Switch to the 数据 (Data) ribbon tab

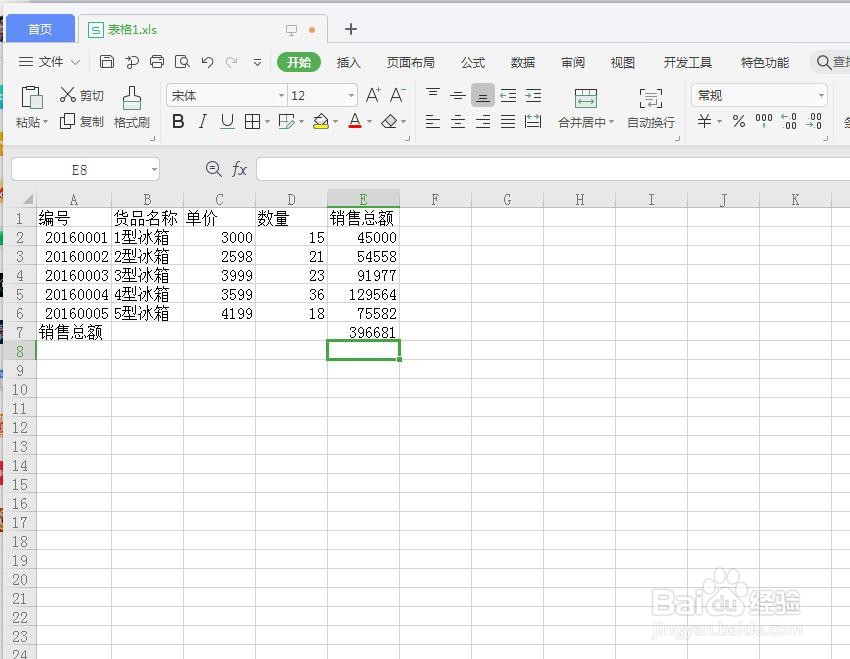[522, 62]
